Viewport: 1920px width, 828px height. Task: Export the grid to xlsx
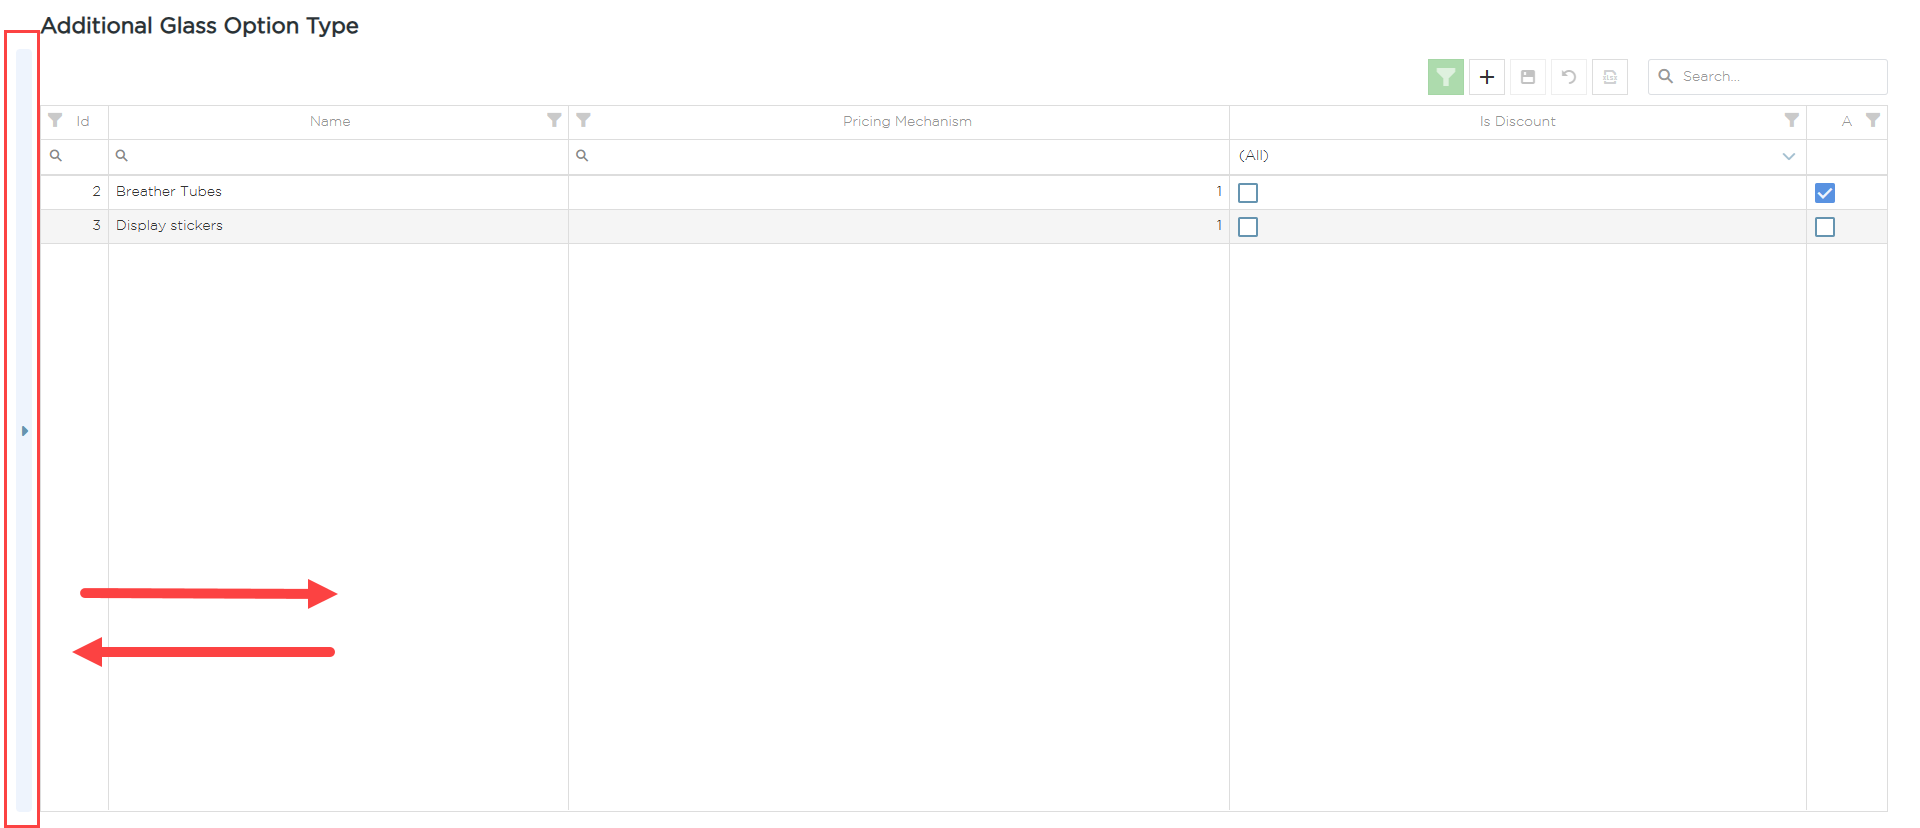point(1610,77)
